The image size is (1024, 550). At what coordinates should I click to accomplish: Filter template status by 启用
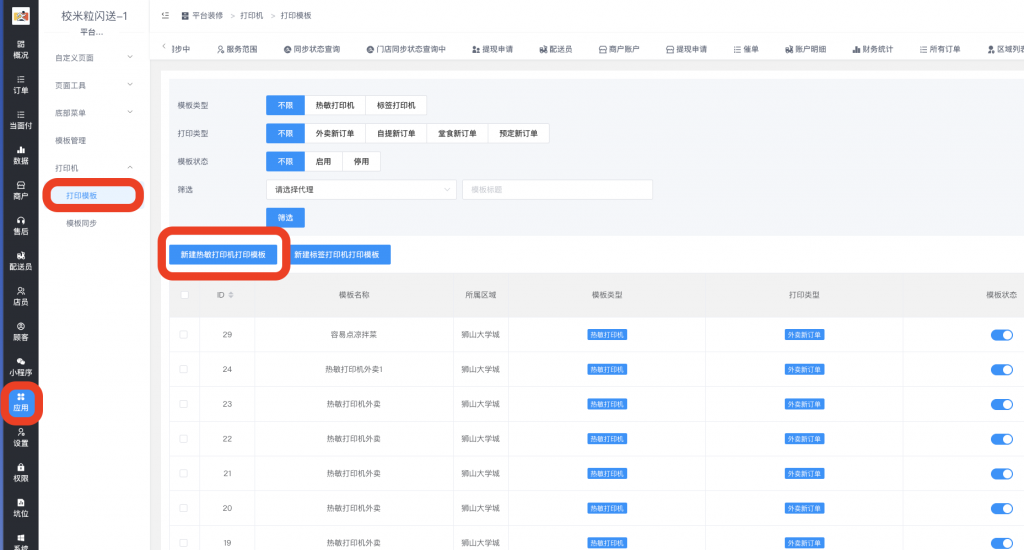(323, 161)
